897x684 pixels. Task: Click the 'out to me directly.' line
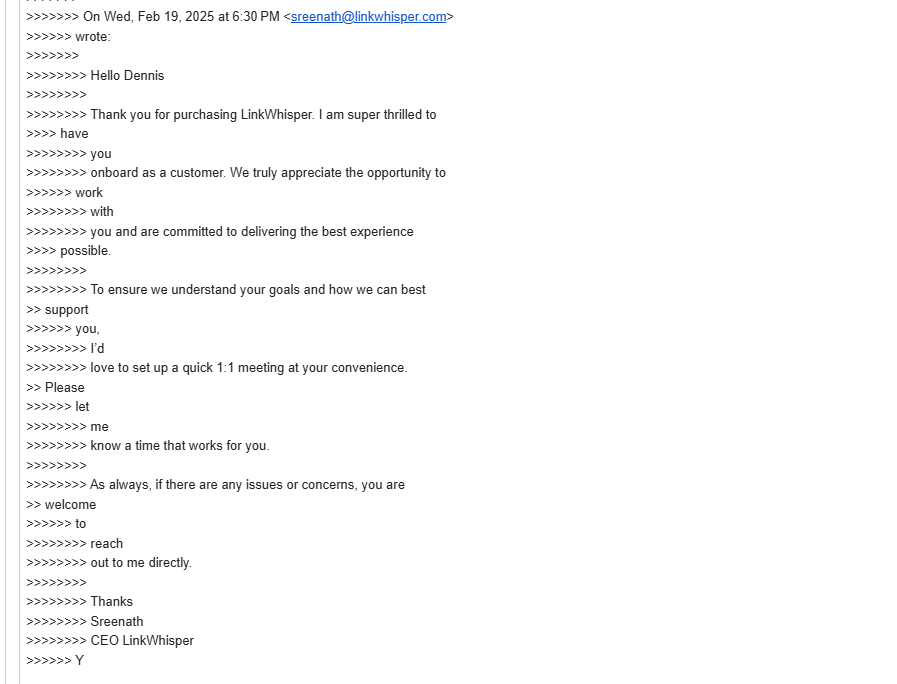(x=140, y=563)
